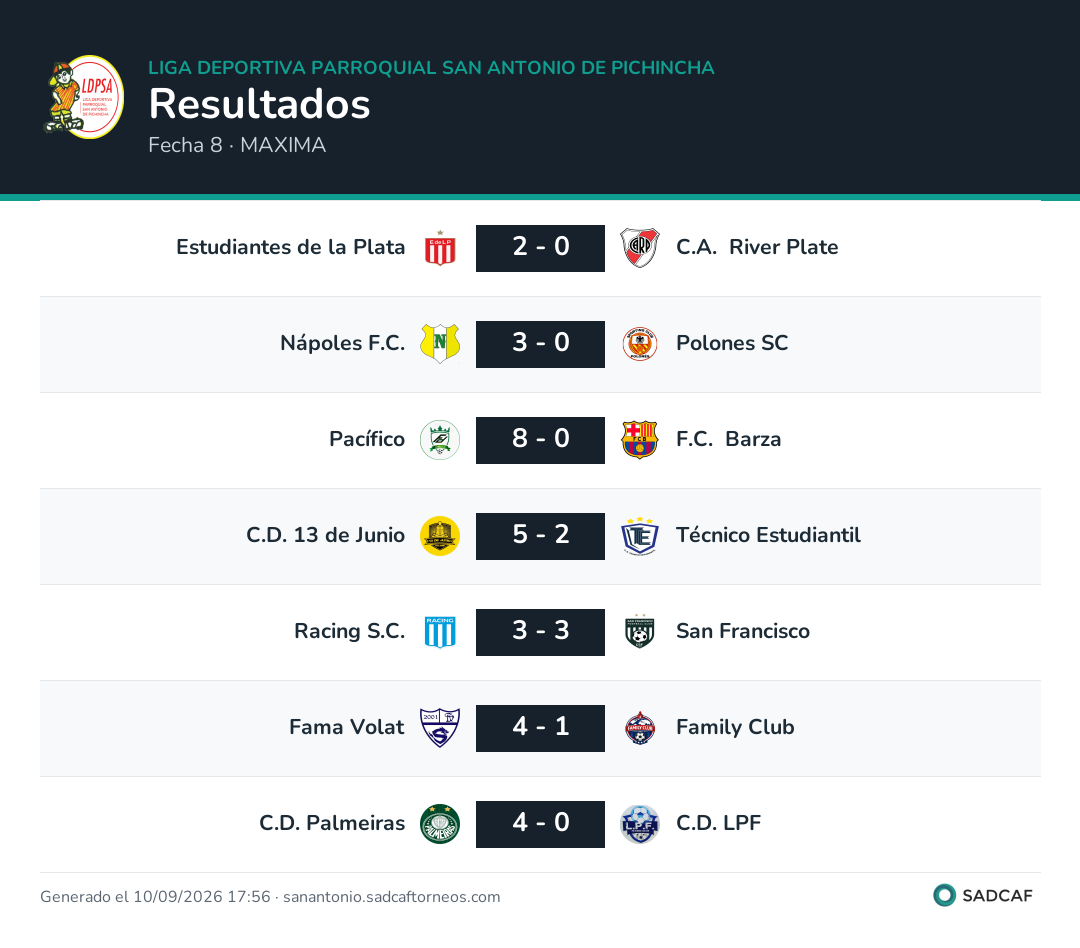
Task: Click the F.C. Barza crest
Action: coord(640,440)
